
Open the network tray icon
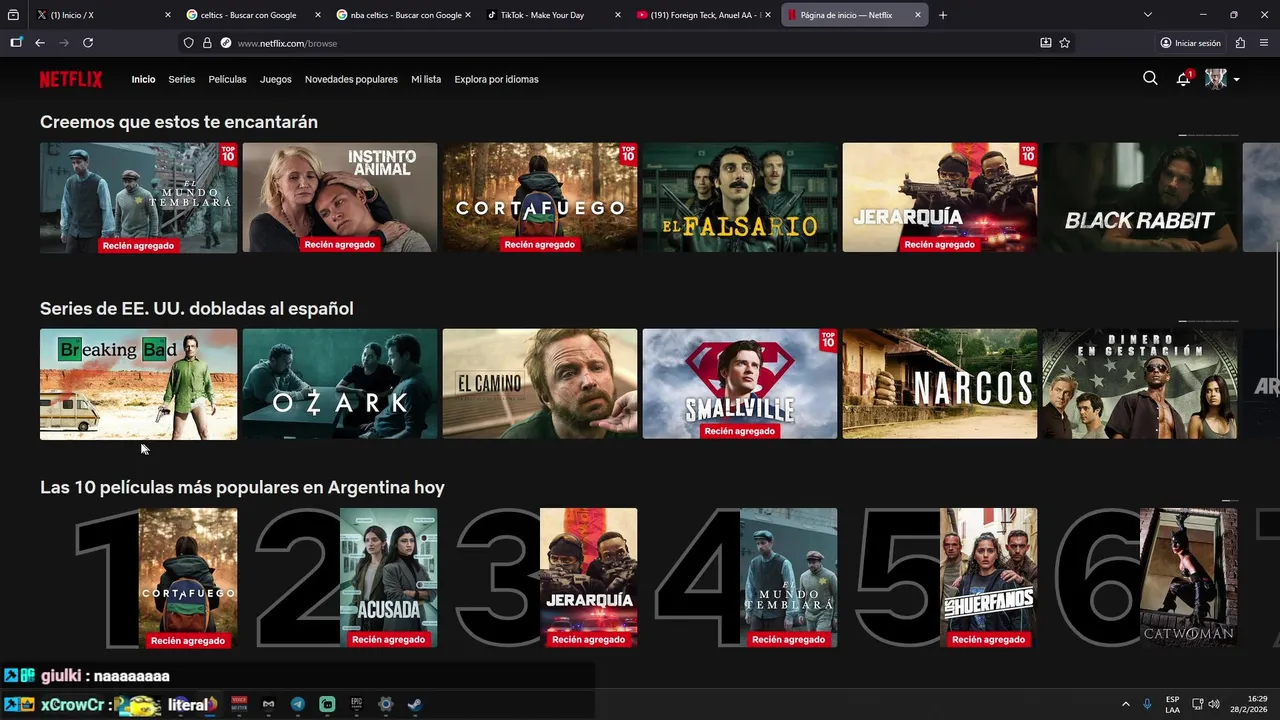coord(1197,704)
